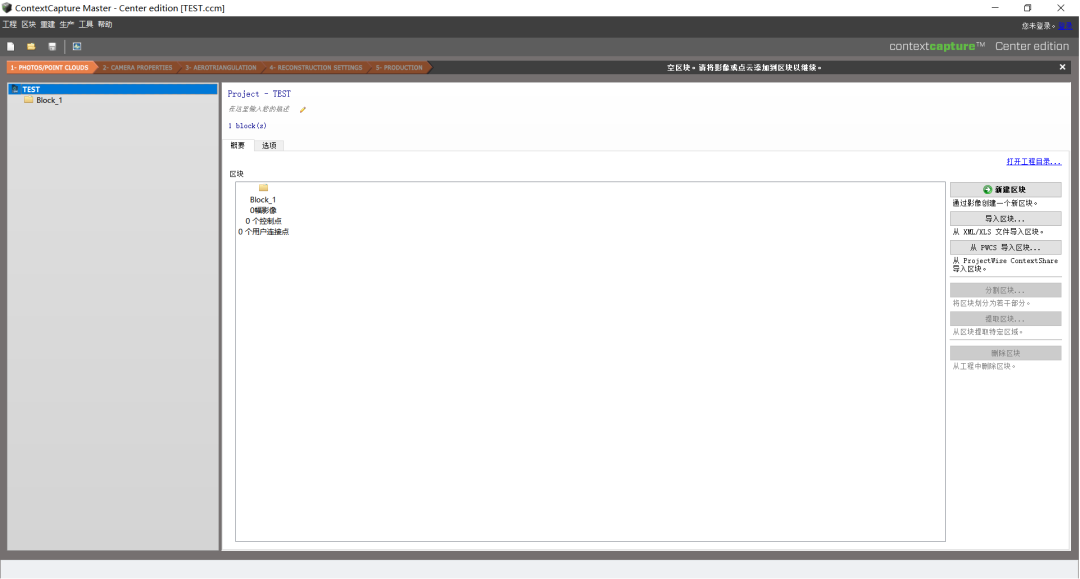Select step 2 Camera Properties
The width and height of the screenshot is (1080, 579).
[138, 67]
